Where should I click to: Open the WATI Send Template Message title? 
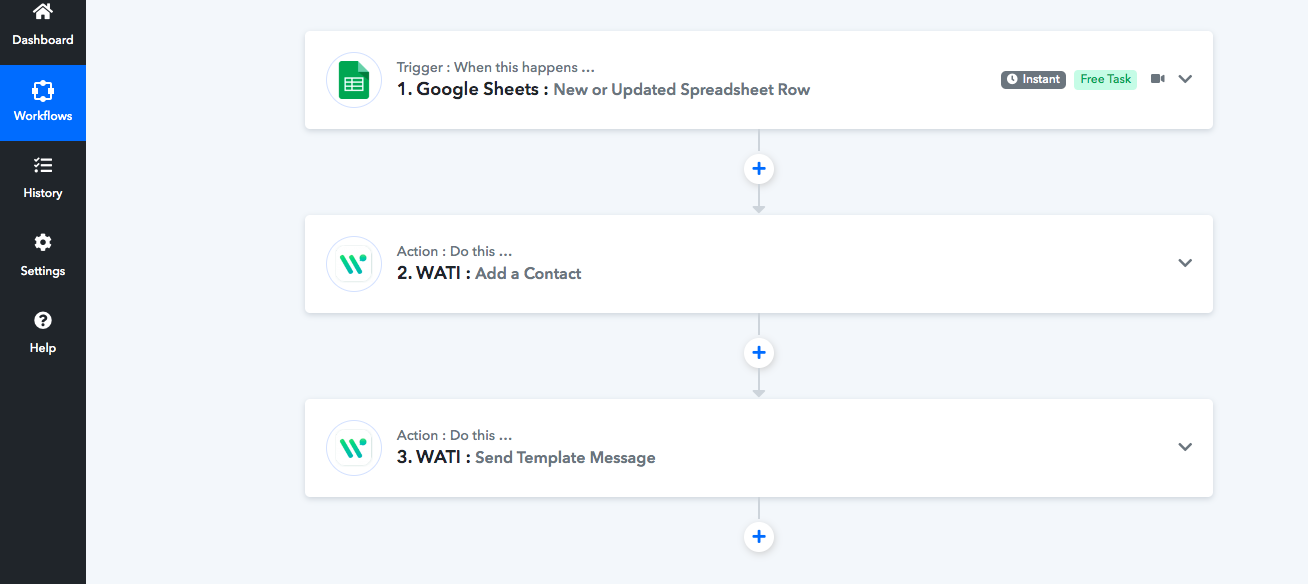[526, 458]
